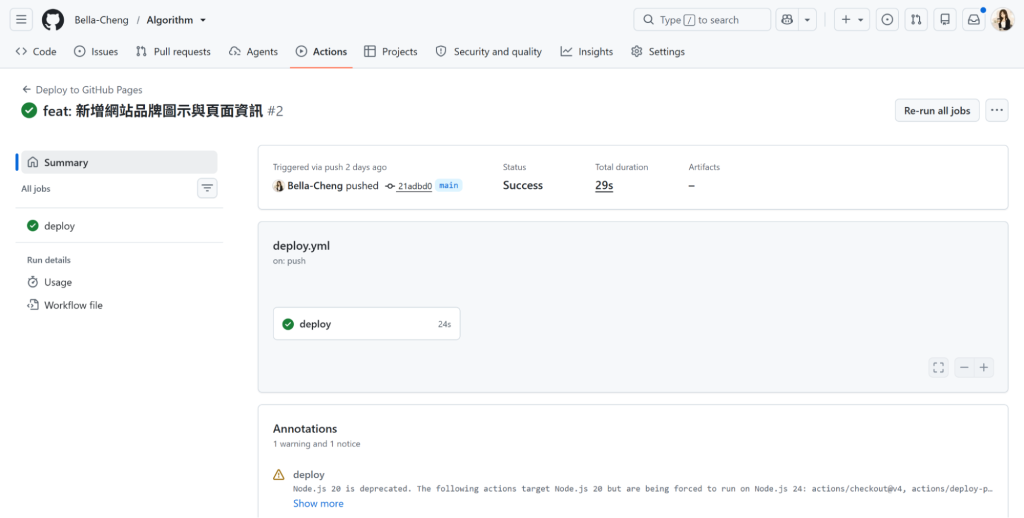The height and width of the screenshot is (518, 1024).
Task: Click the warning triangle annotation icon
Action: (279, 475)
